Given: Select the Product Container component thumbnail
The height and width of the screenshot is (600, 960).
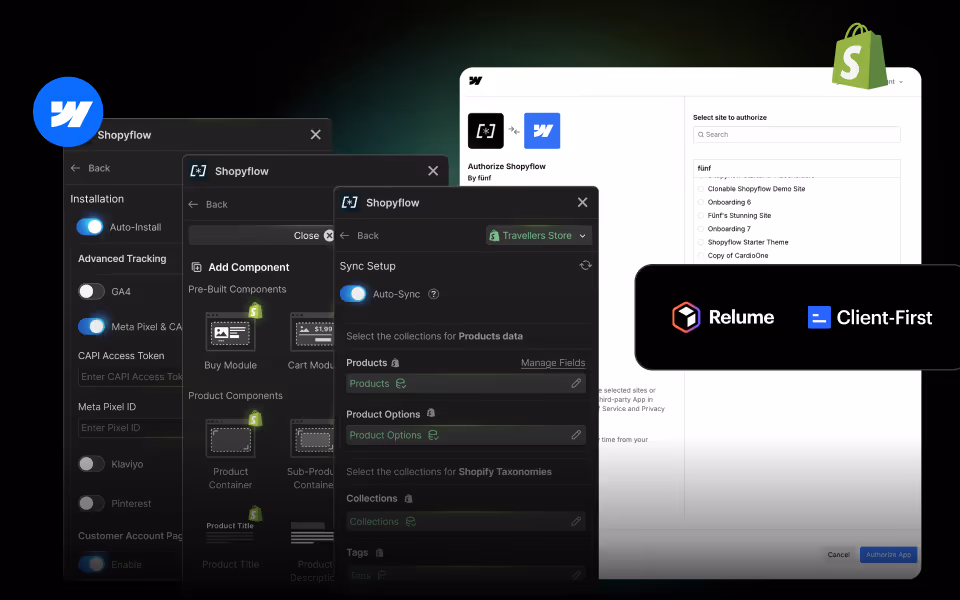Looking at the screenshot, I should tap(230, 438).
